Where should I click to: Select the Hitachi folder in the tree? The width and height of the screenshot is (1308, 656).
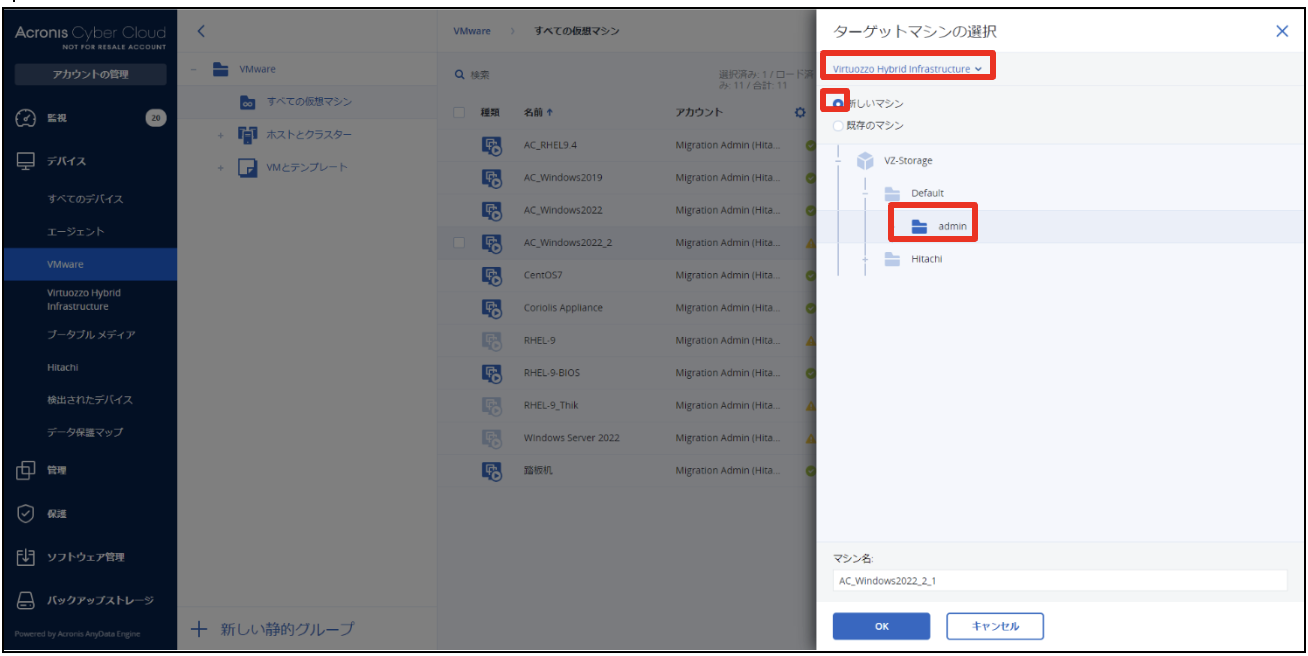(x=926, y=259)
